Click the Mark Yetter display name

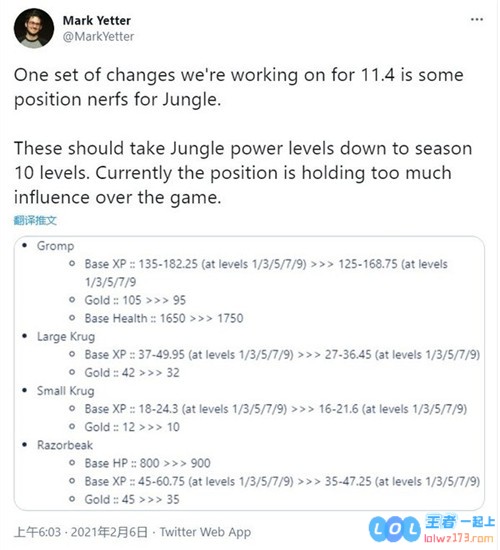[x=96, y=21]
